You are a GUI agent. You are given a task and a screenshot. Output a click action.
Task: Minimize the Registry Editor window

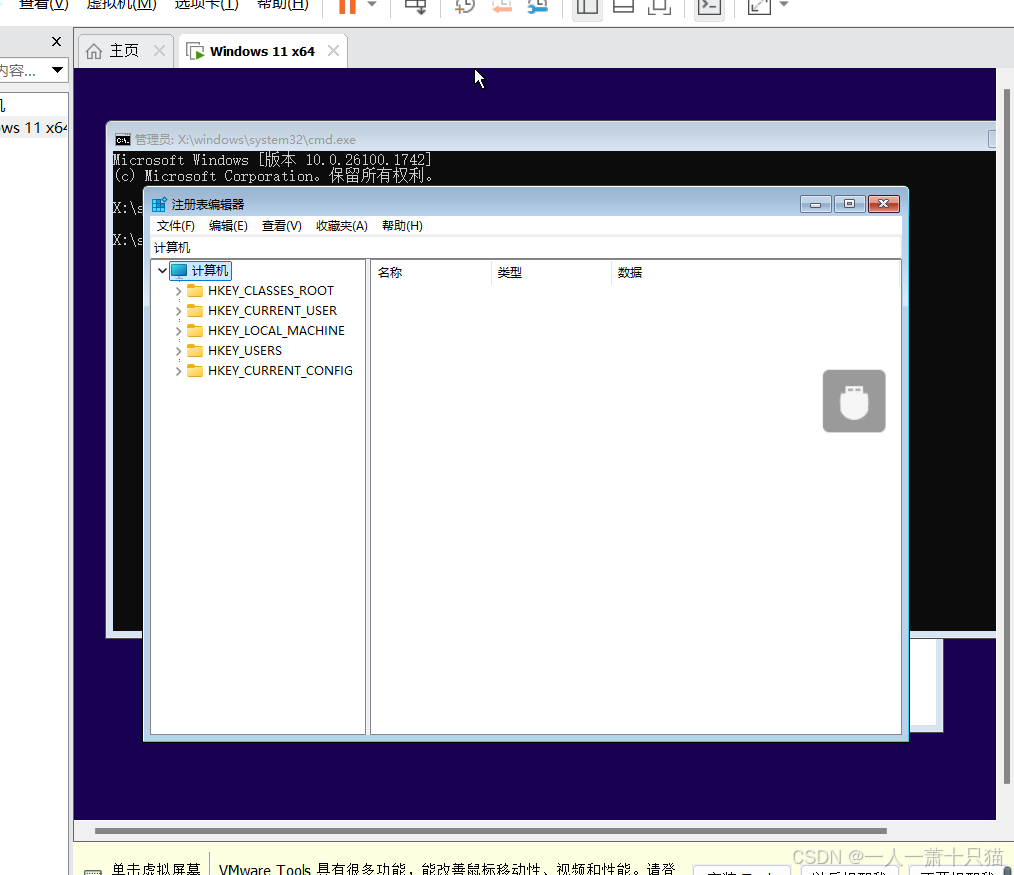click(815, 204)
